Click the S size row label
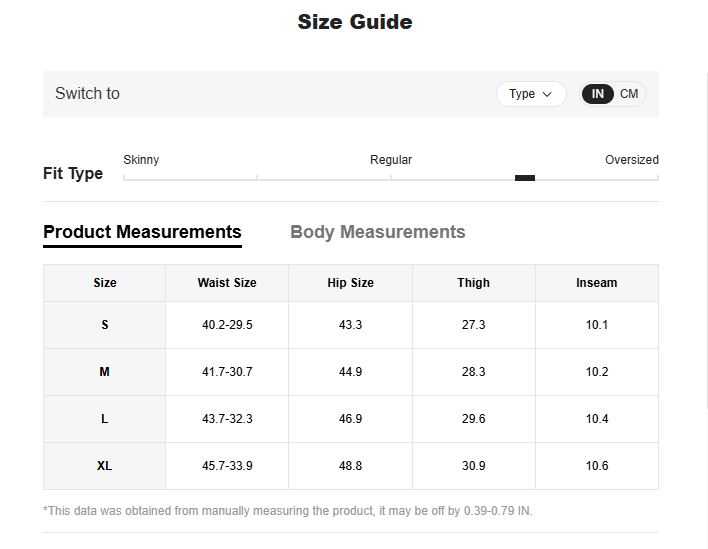This screenshot has width=708, height=549. point(105,325)
